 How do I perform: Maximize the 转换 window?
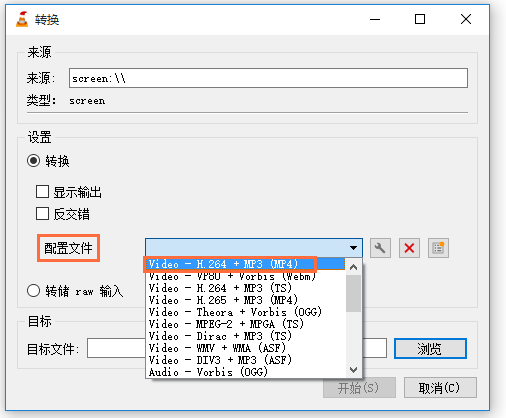point(420,19)
